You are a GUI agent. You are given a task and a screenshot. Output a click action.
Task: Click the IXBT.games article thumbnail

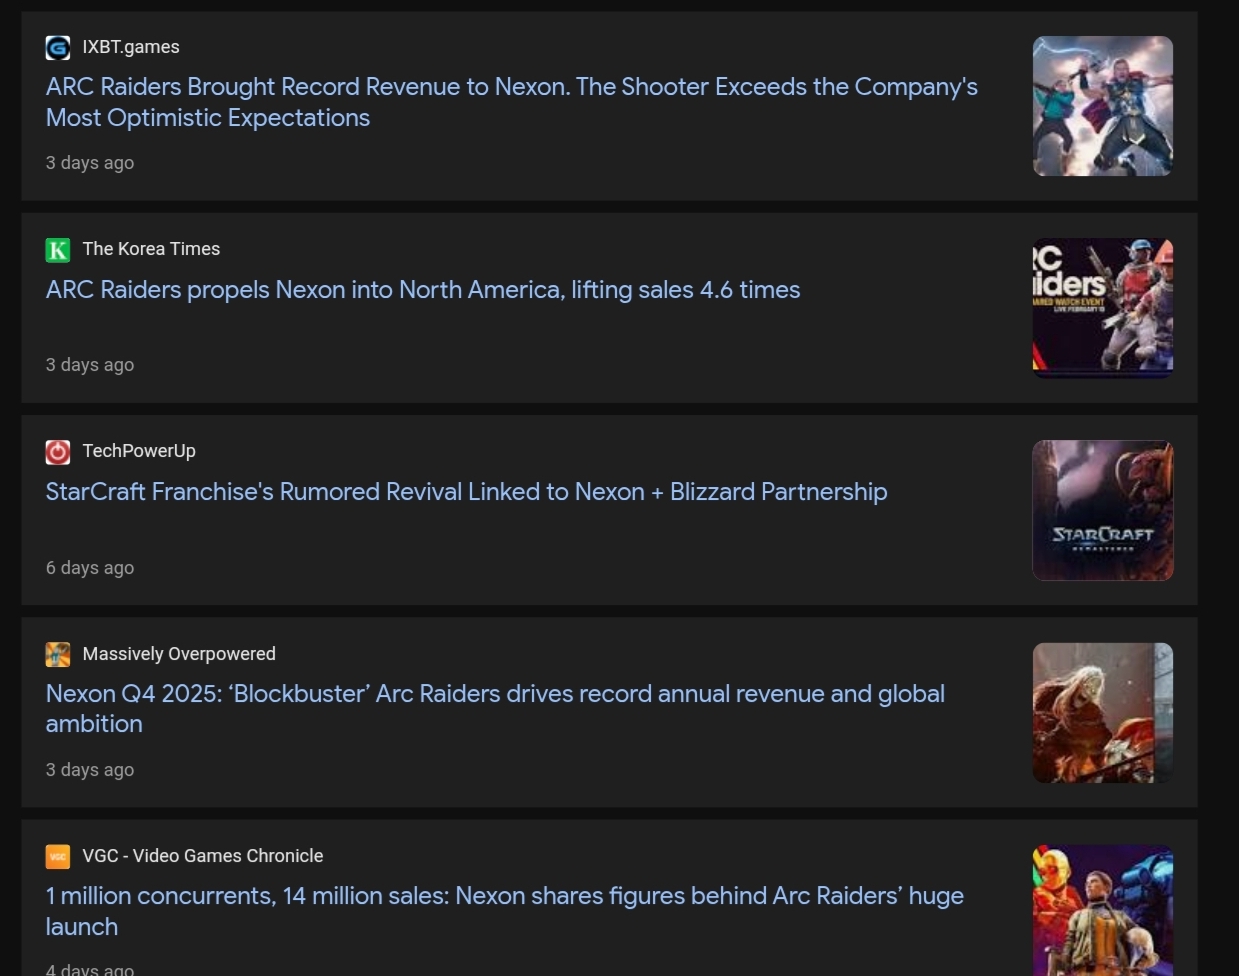pyautogui.click(x=1103, y=106)
